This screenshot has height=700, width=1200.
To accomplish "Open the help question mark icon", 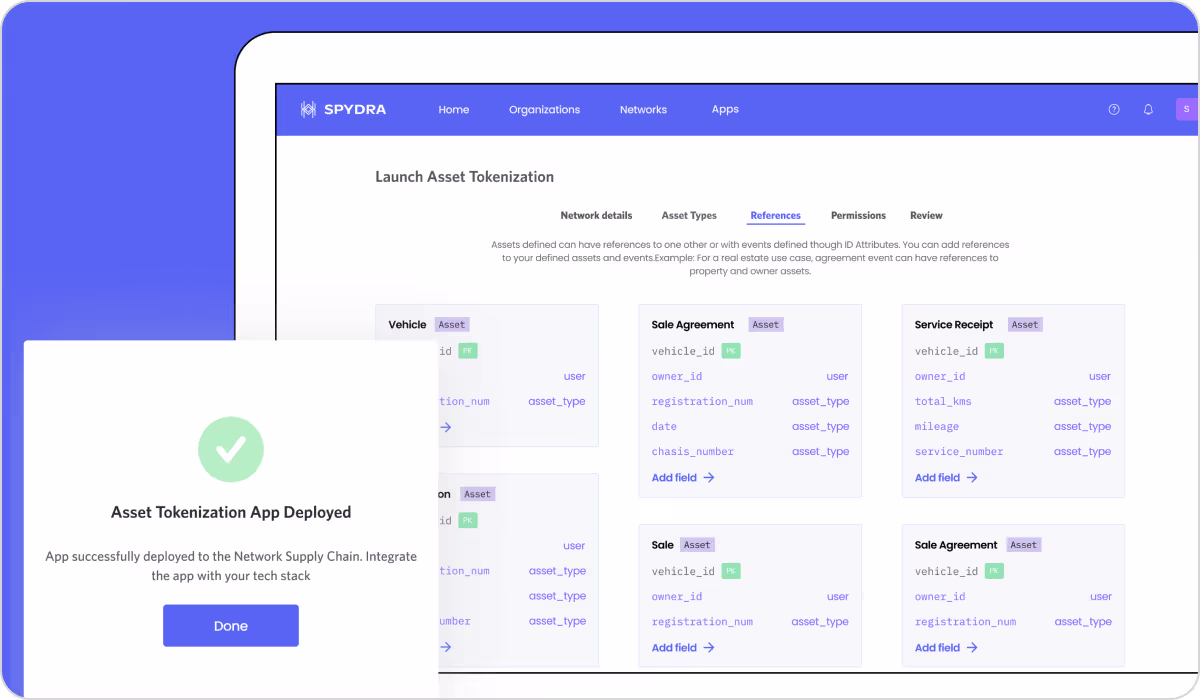I will (1114, 110).
